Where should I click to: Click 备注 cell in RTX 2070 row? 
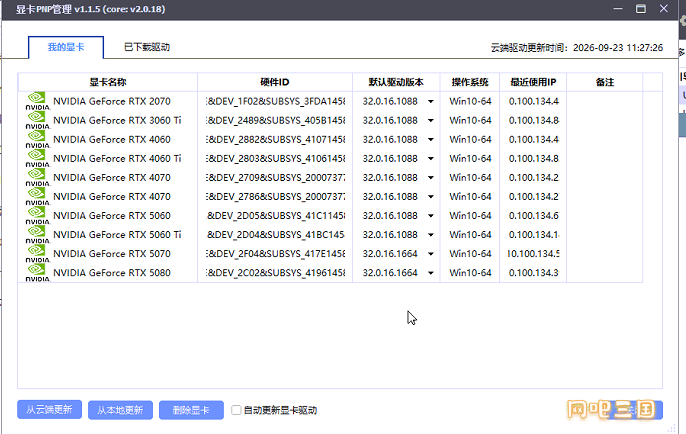(x=605, y=102)
